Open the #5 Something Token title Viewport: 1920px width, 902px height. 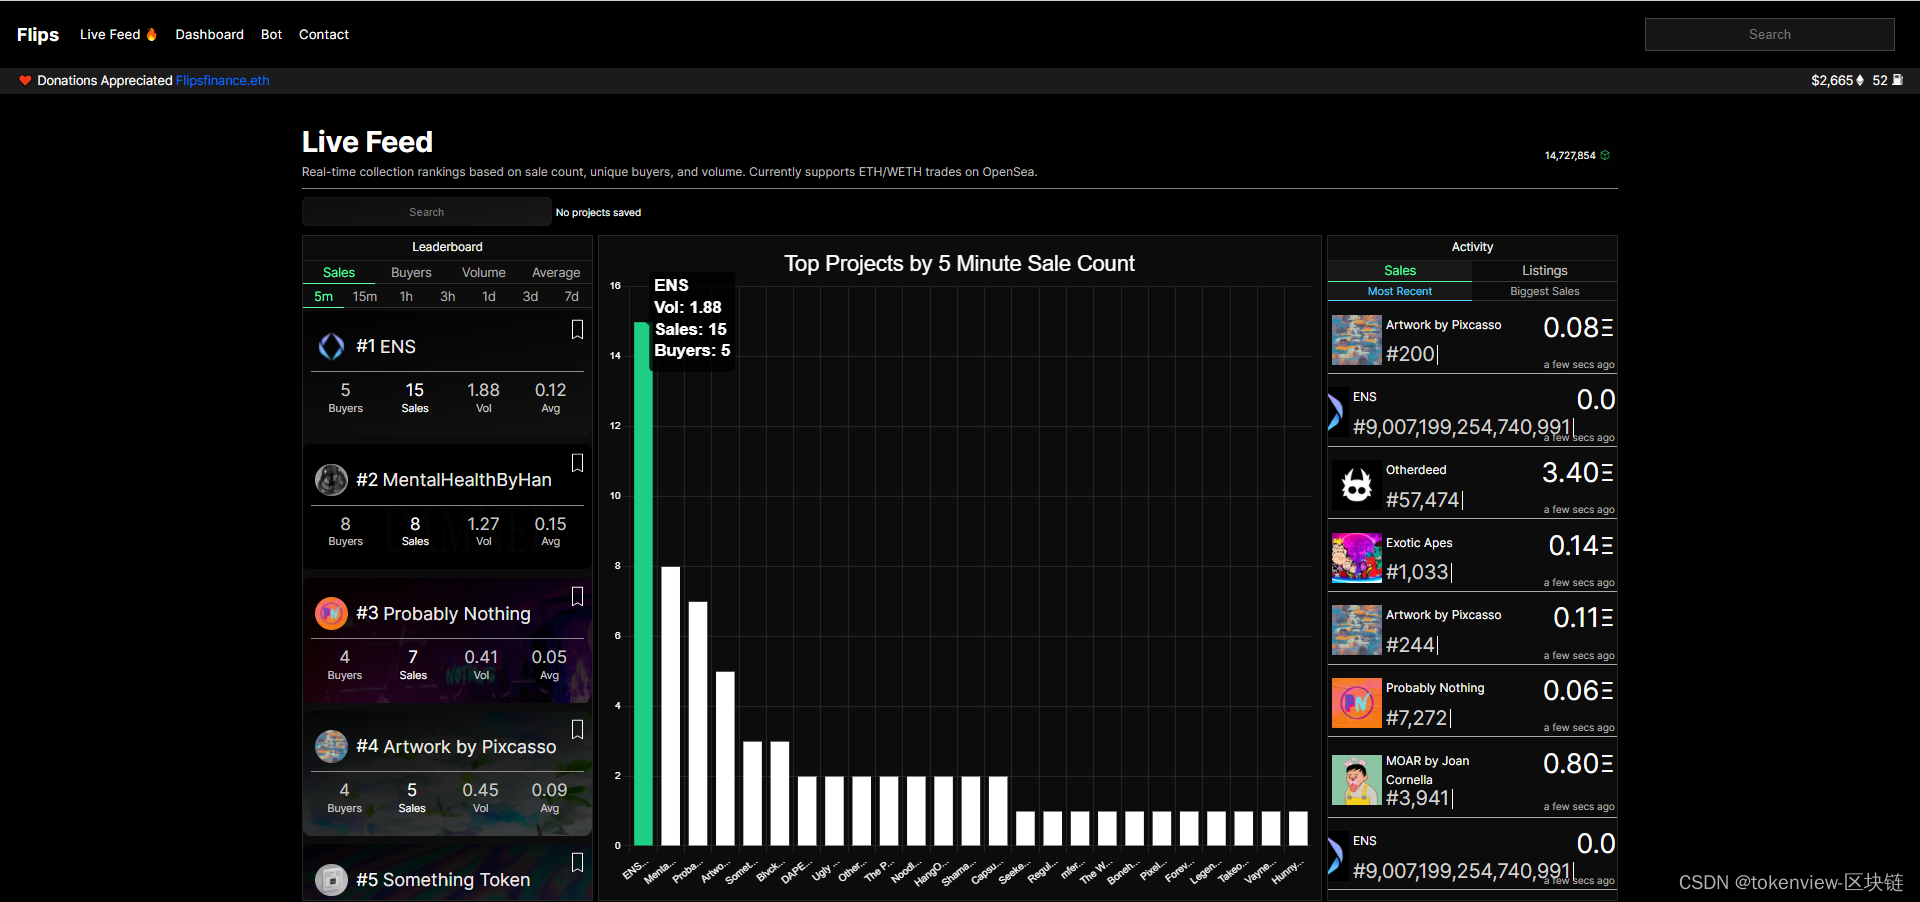(443, 879)
